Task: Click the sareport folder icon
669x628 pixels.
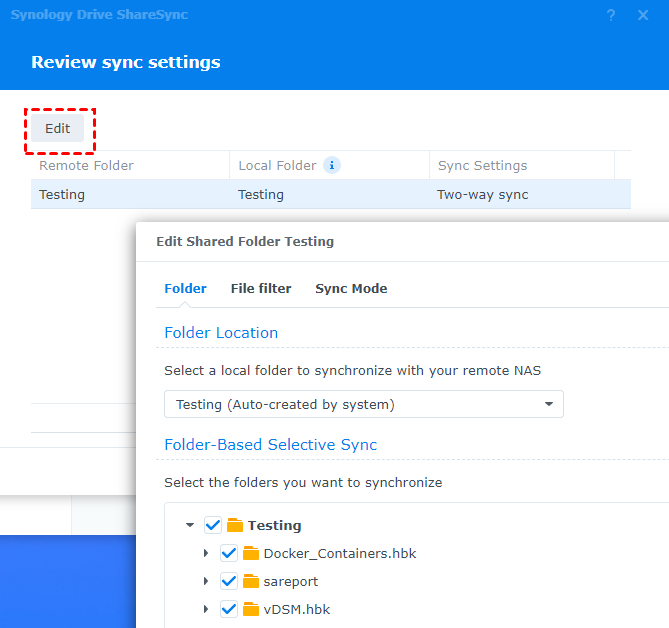Action: click(251, 581)
